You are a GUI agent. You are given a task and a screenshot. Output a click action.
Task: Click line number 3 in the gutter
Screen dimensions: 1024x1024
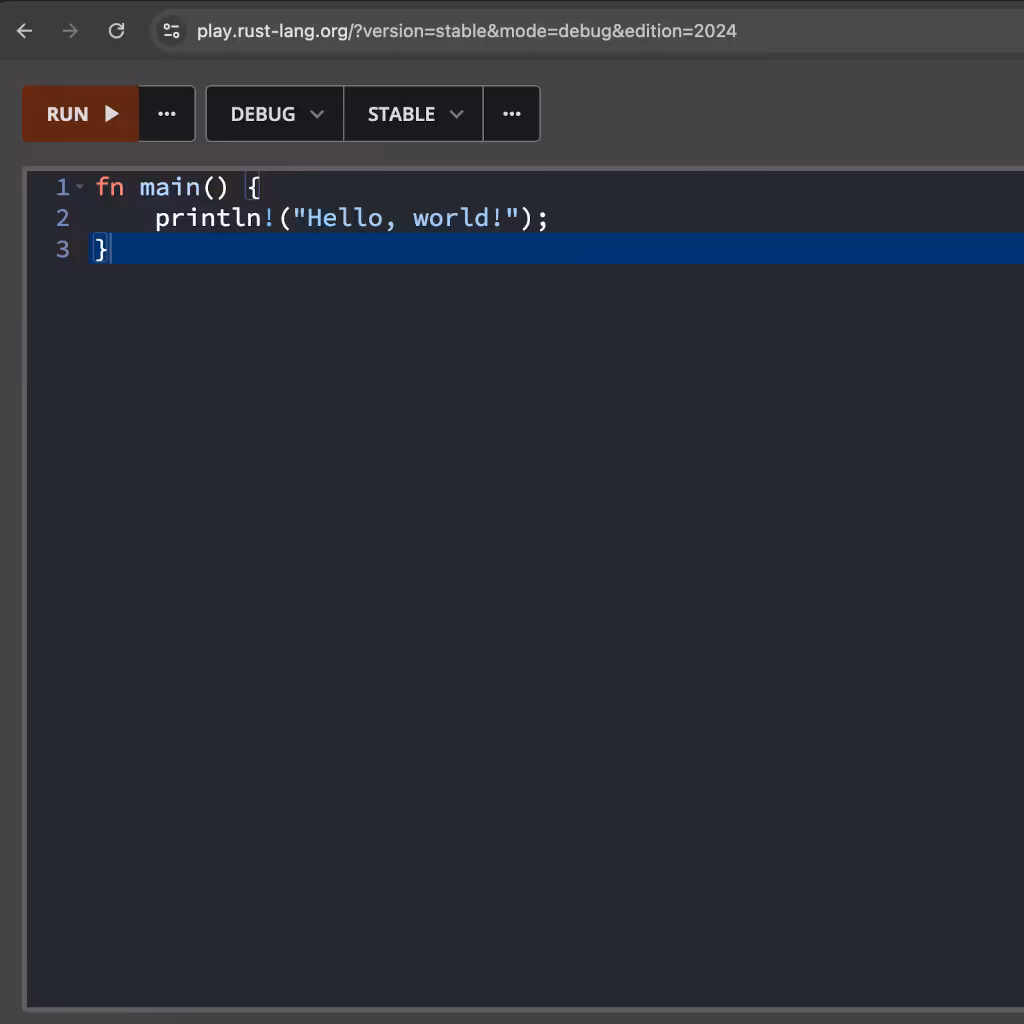click(63, 249)
